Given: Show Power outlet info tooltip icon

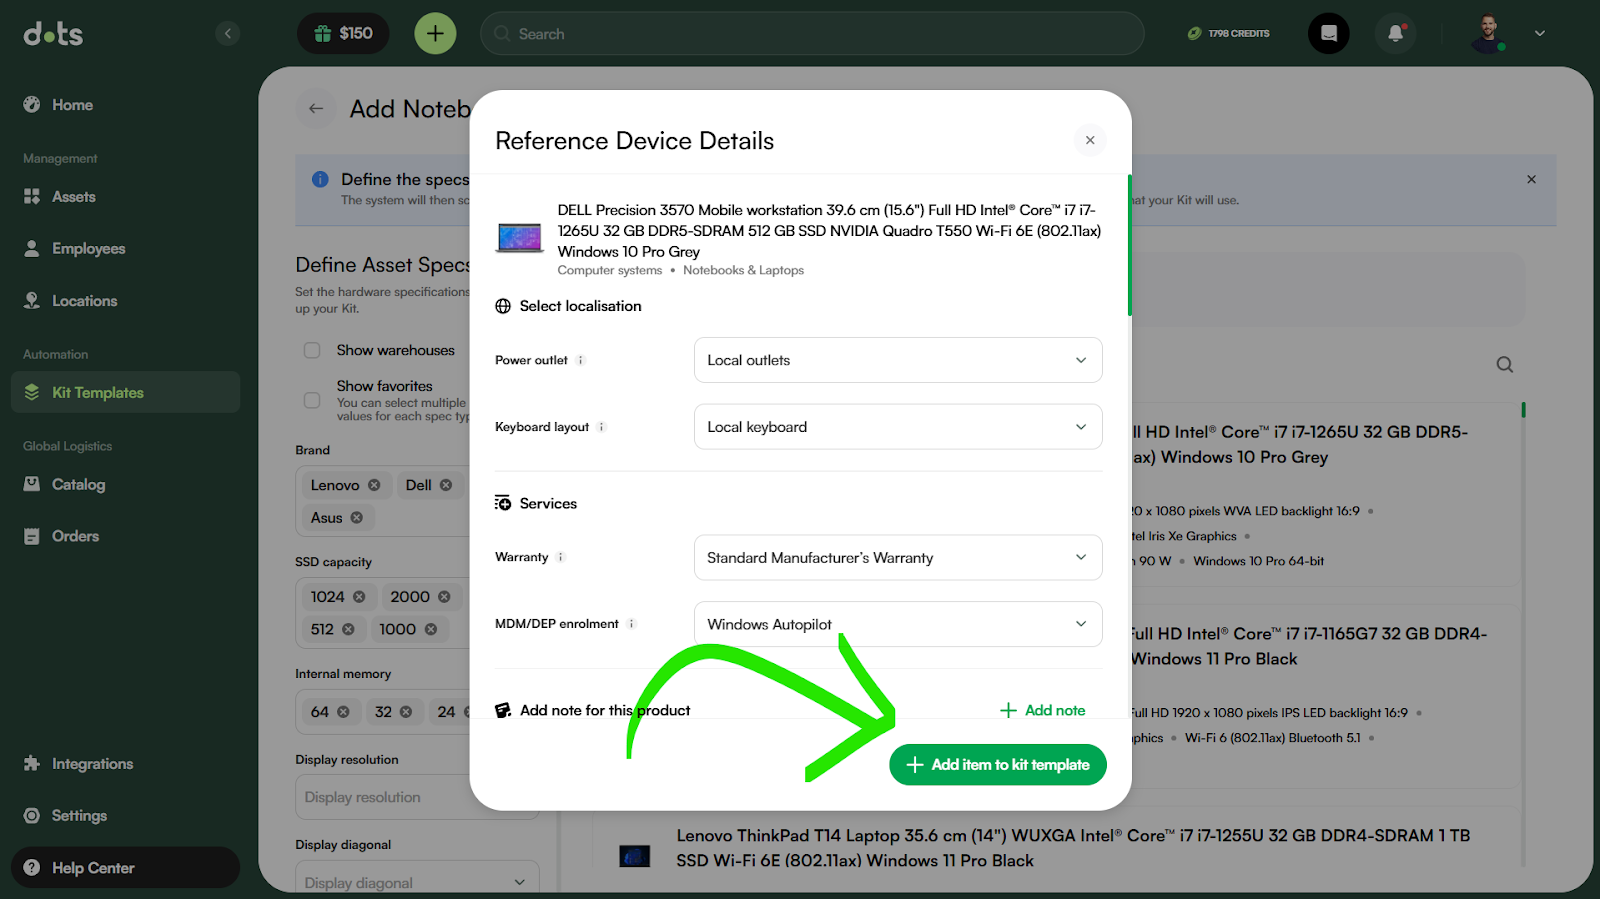Looking at the screenshot, I should (581, 360).
